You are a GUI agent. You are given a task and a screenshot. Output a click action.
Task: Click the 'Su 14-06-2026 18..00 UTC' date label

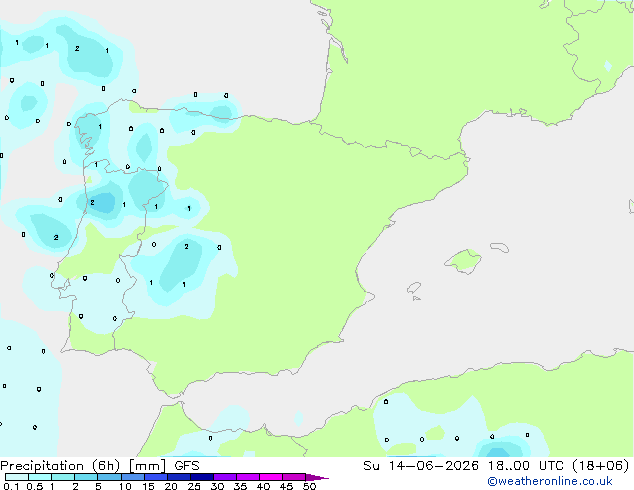click(465, 466)
